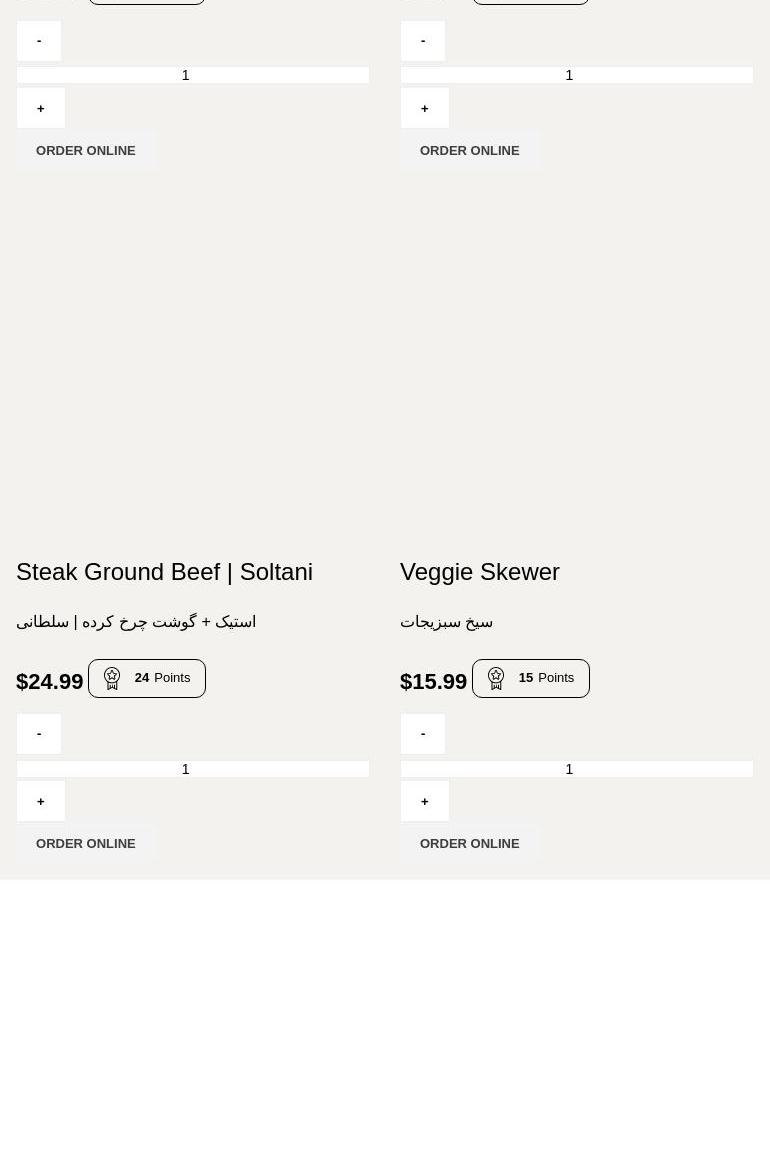Image resolution: width=770 pixels, height=1151 pixels.
Task: Click the top-right product quantity field
Action: pos(577,75)
